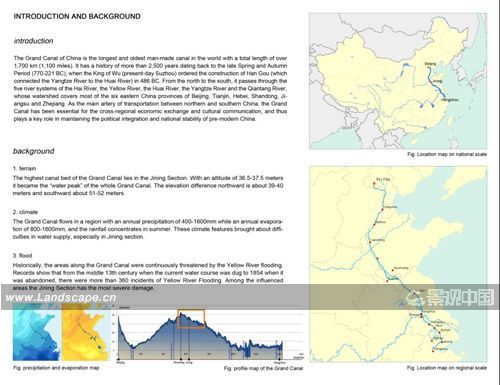Click caption 'Fig. Location map on national scale'
500x385 pixels.
[x=447, y=154]
